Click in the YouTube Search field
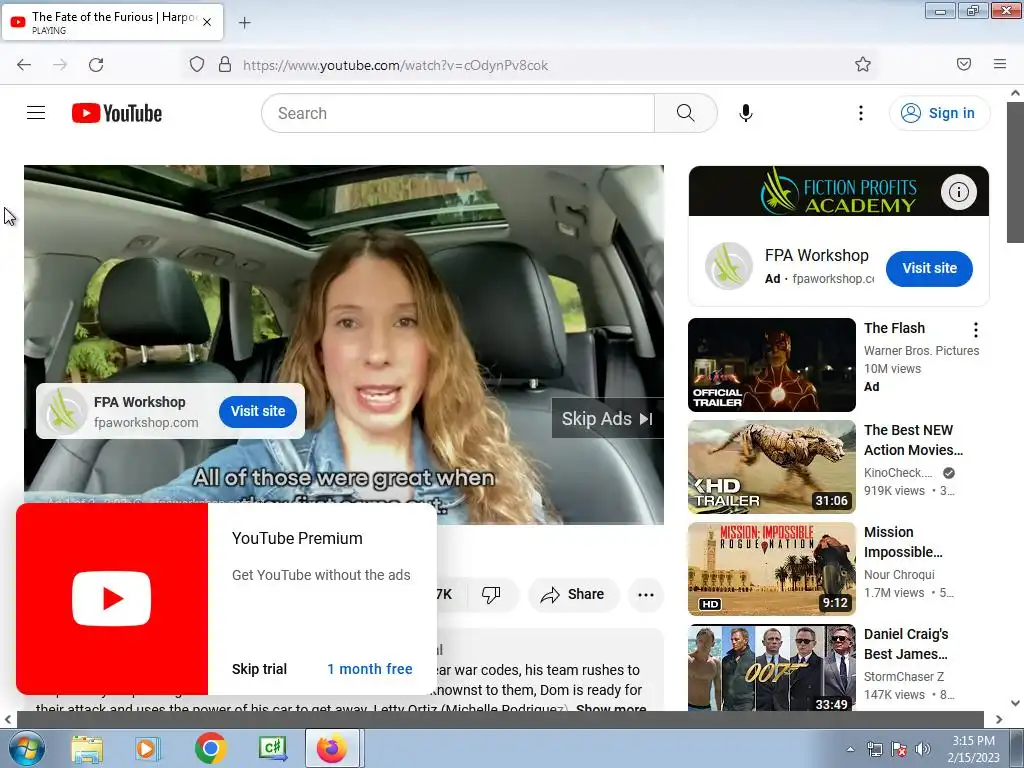The height and width of the screenshot is (768, 1024). tap(458, 113)
